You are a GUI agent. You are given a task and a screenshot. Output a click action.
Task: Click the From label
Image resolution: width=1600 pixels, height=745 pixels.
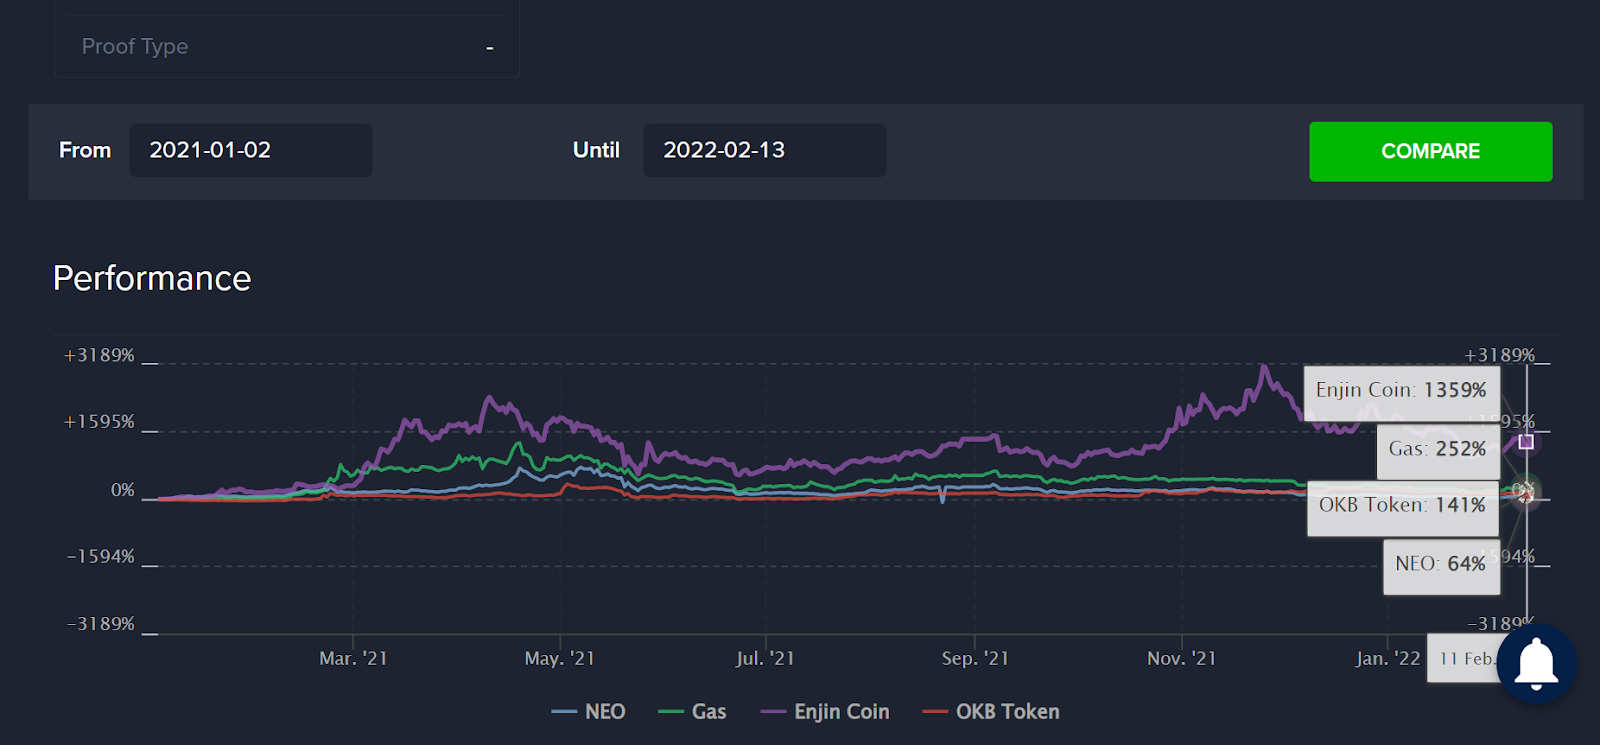pyautogui.click(x=85, y=150)
